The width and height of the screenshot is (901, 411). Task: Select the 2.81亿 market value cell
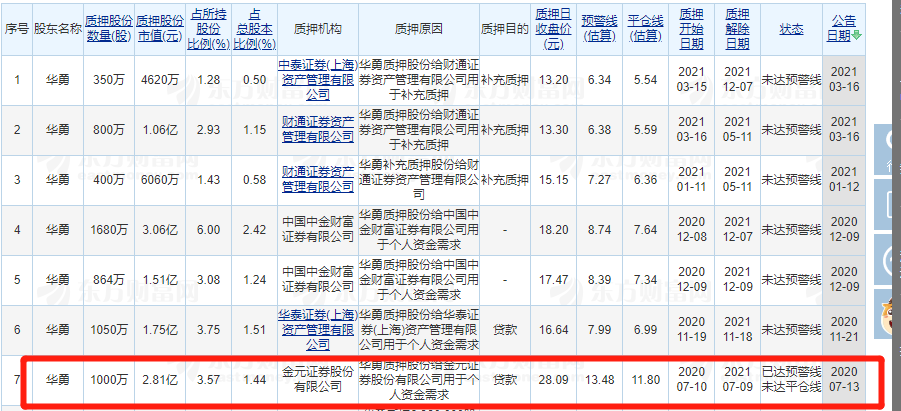pos(160,380)
